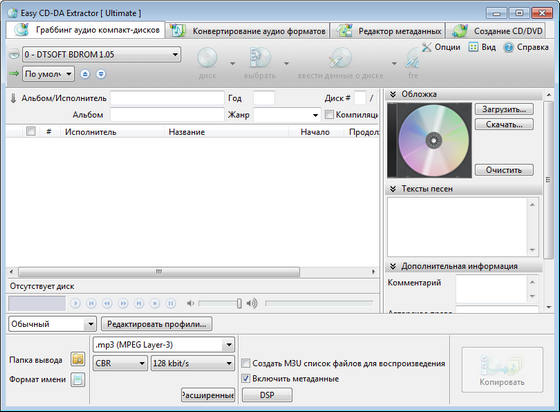Screen dimensions: 560x412
Task: Click the play playback button
Action: point(75,303)
